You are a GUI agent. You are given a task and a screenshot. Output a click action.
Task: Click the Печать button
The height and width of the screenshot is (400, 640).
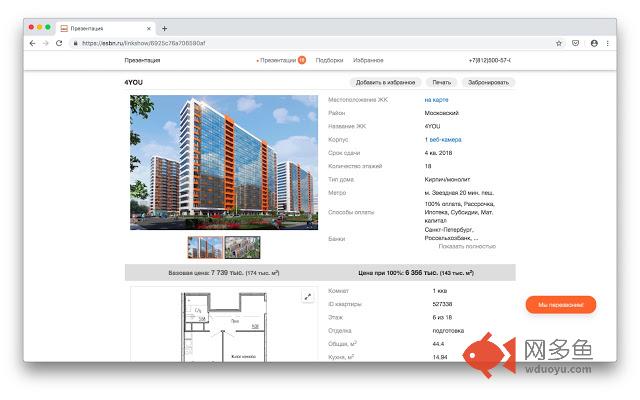tap(442, 82)
